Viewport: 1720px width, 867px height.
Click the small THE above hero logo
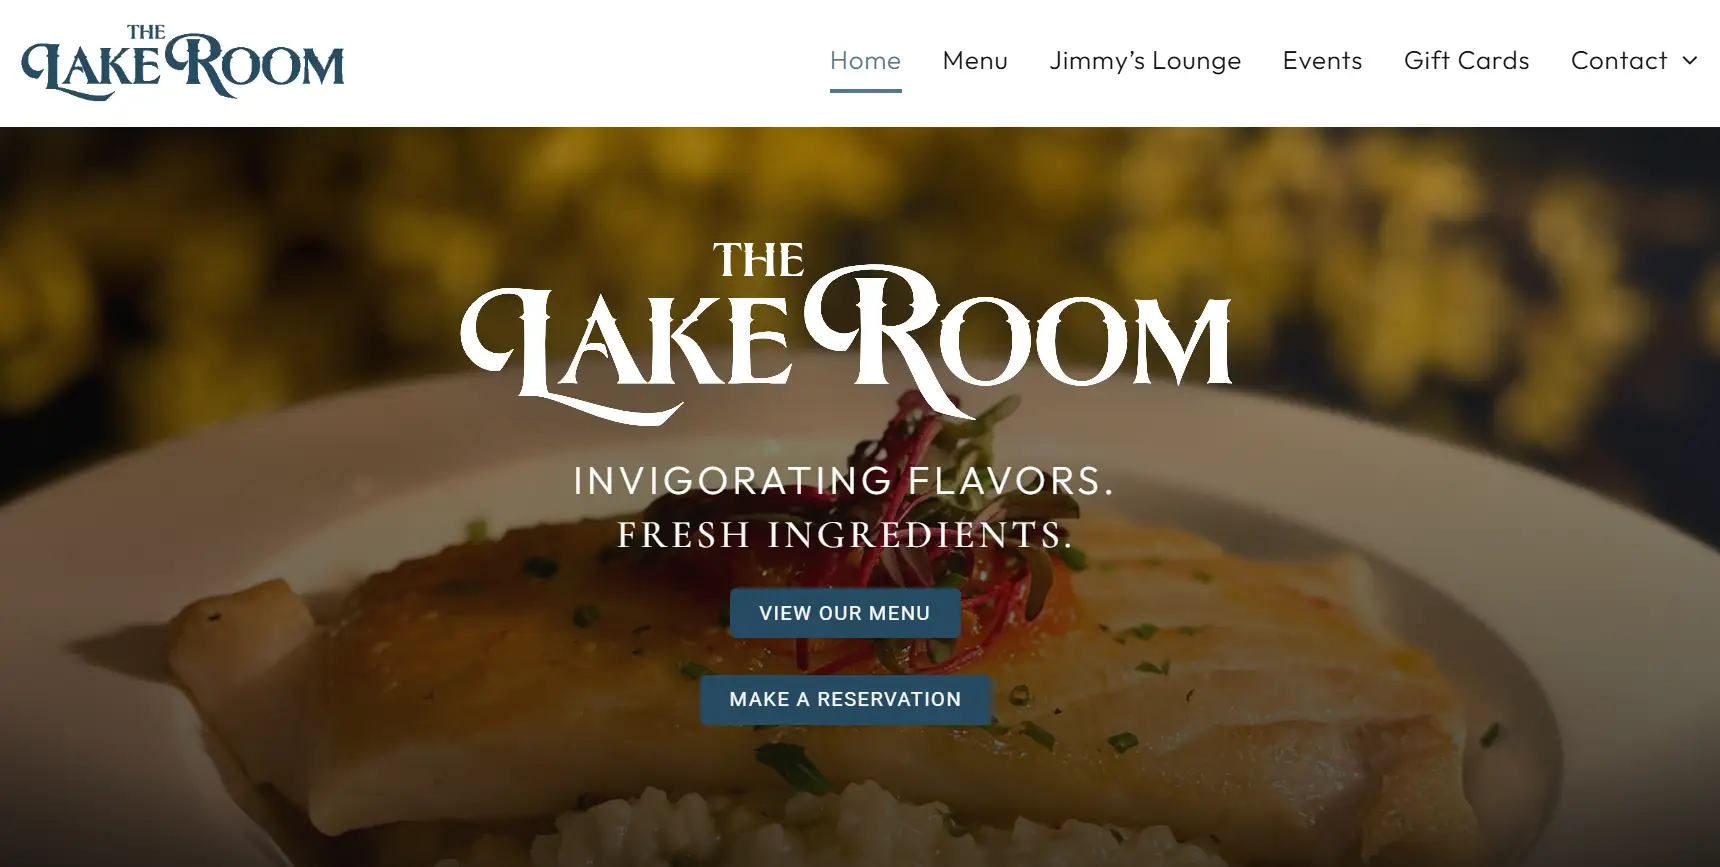(x=758, y=261)
